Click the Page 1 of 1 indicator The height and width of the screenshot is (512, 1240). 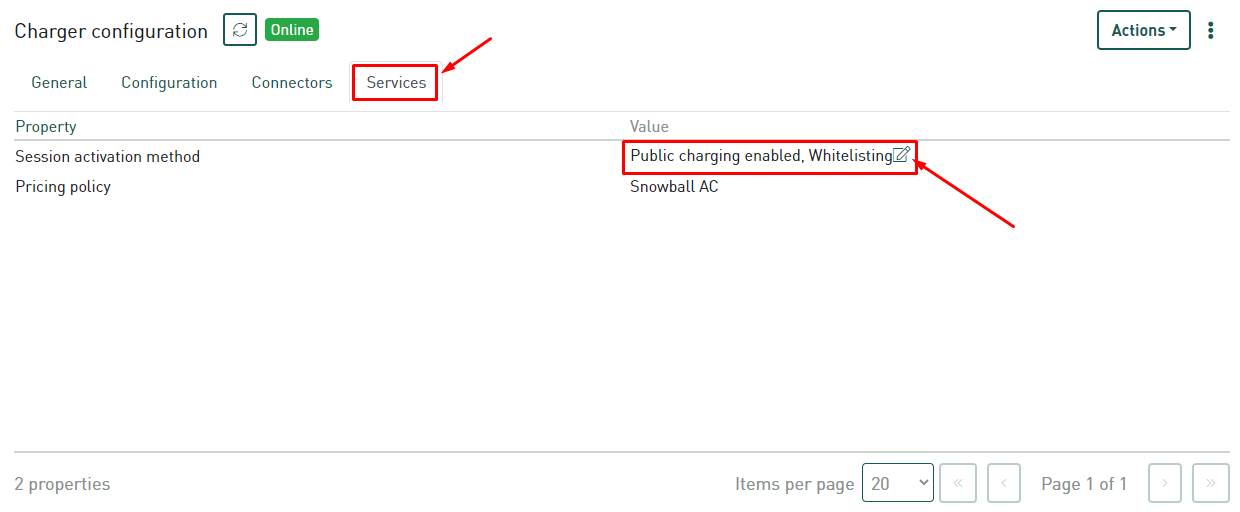[1084, 484]
